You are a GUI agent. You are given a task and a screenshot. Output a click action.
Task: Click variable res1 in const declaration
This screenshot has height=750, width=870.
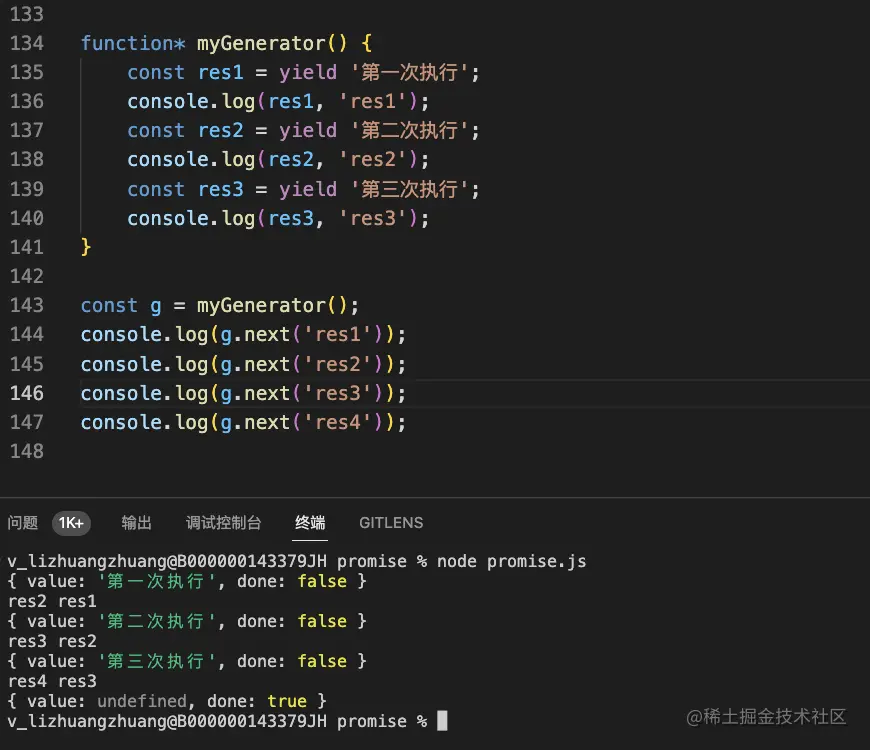[x=221, y=73]
